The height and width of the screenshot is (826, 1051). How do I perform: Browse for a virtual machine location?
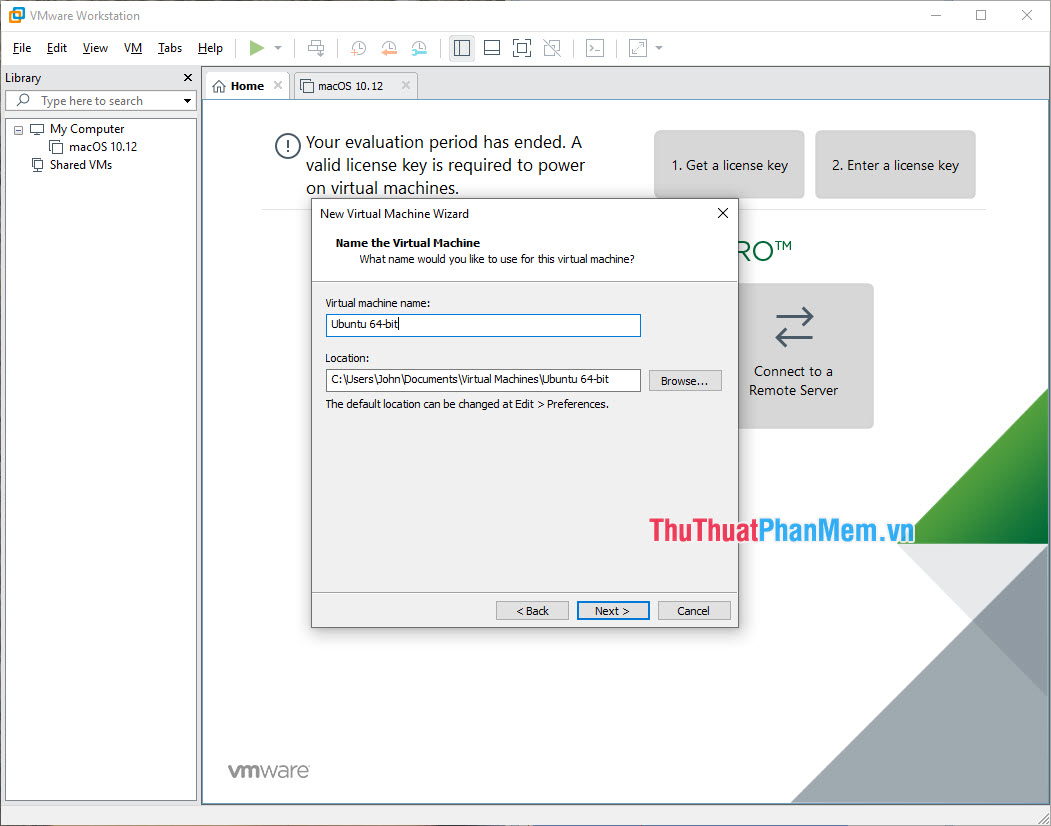(x=685, y=380)
